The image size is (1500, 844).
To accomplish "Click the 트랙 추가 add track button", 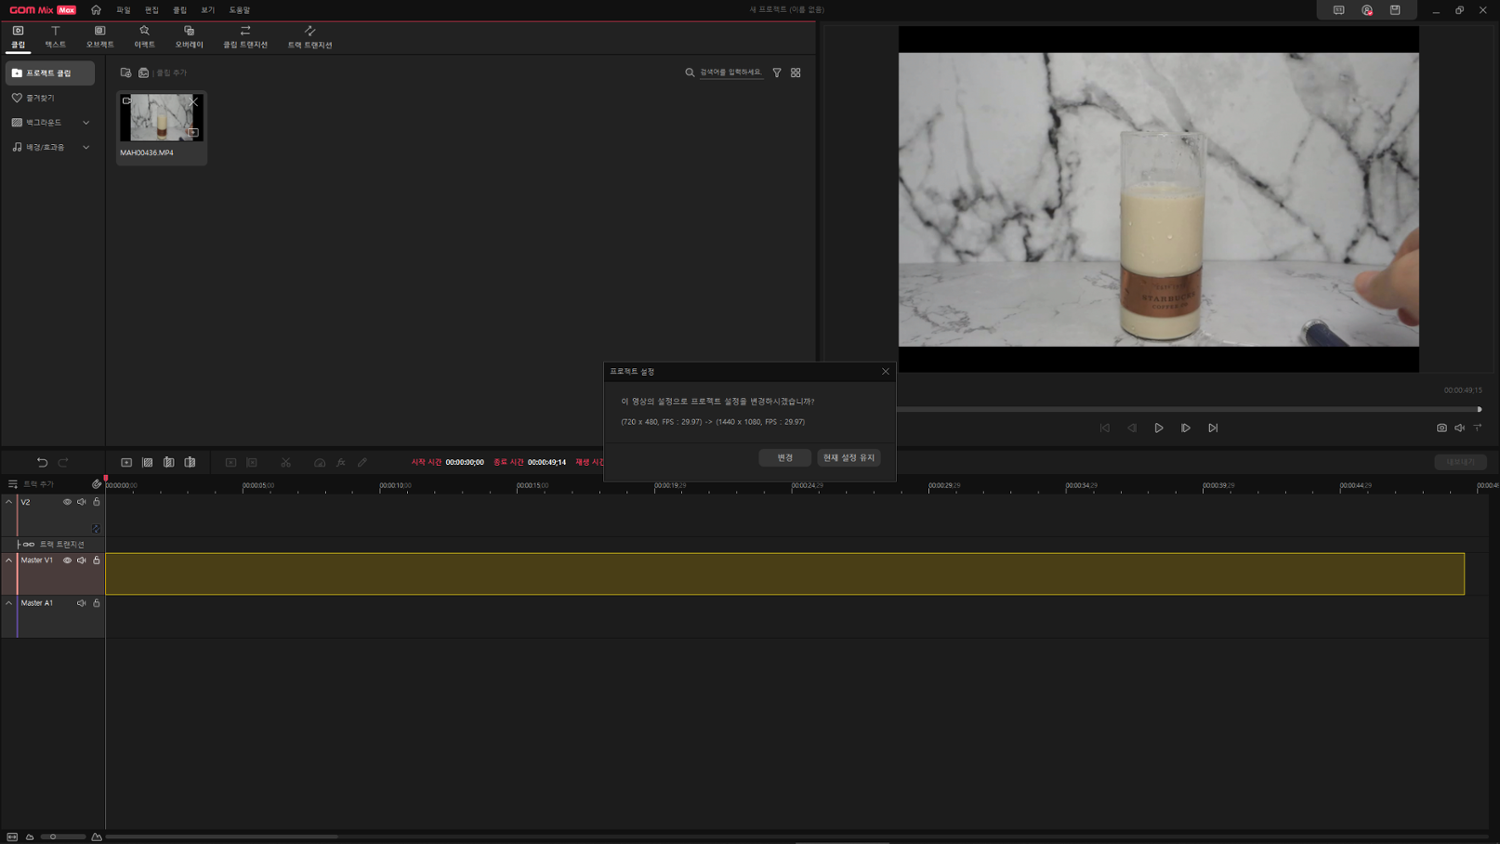I will click(x=32, y=484).
